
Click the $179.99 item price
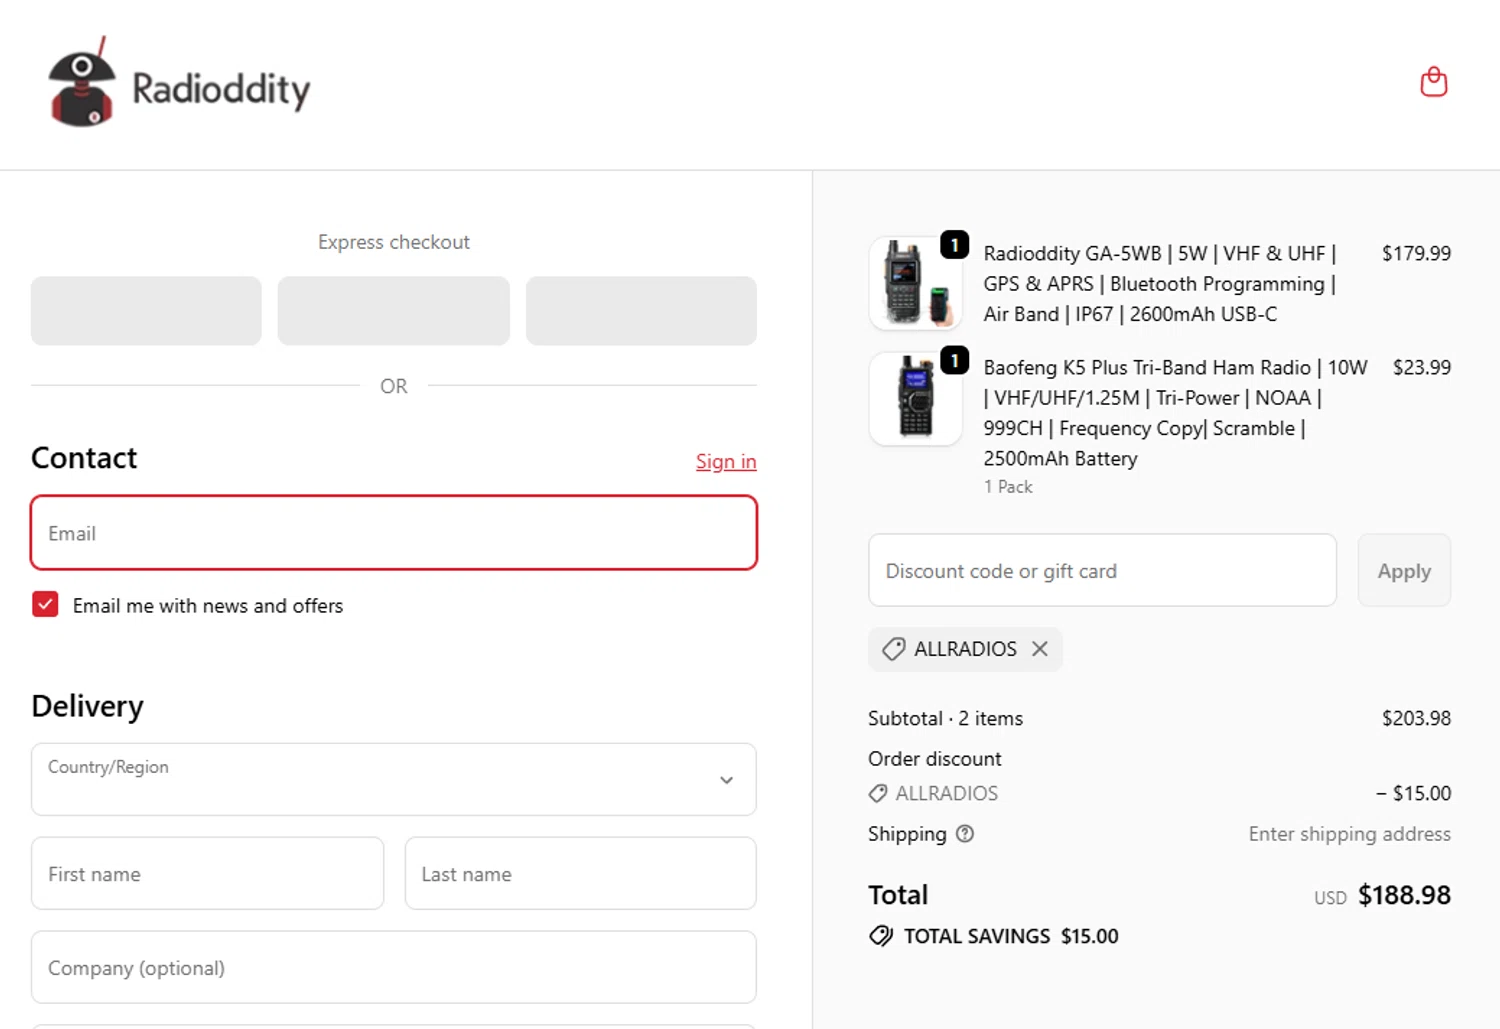coord(1416,253)
